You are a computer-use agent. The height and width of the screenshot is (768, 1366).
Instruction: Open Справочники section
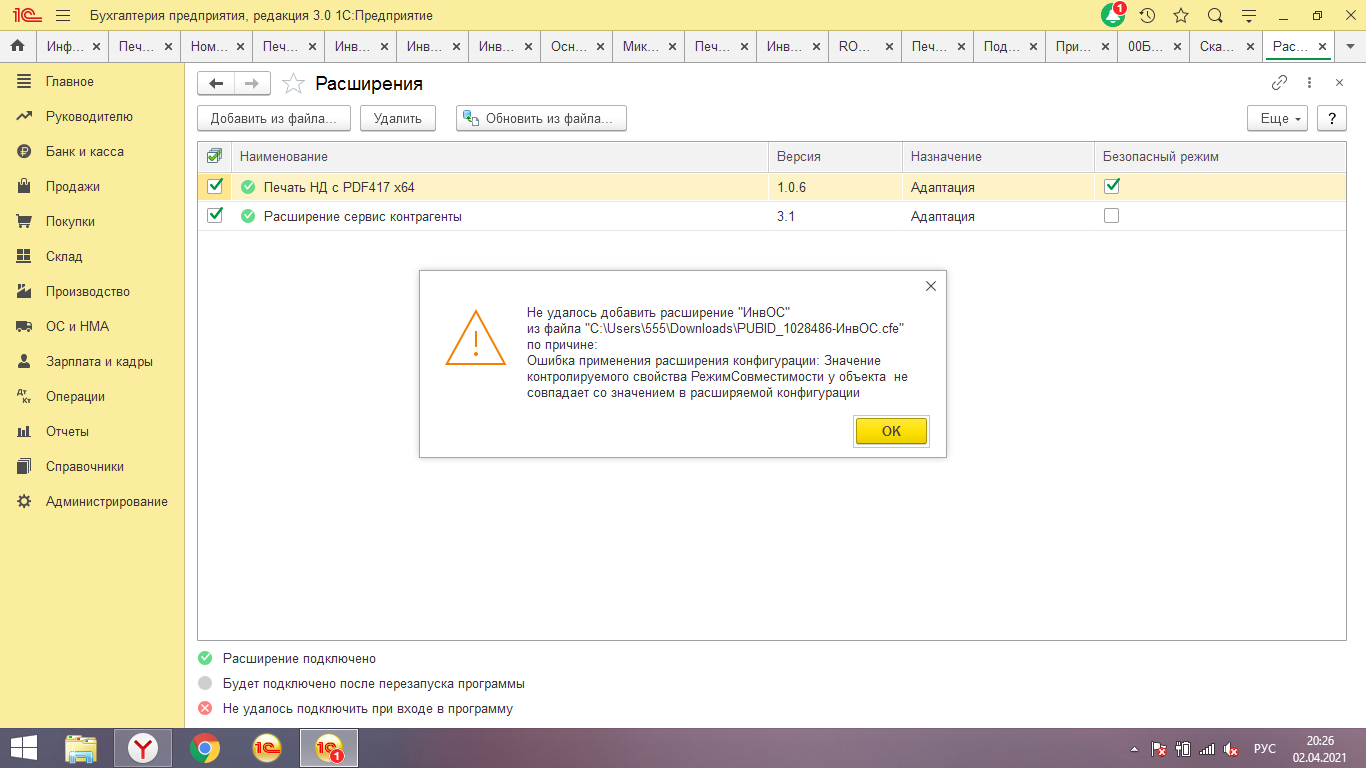[85, 466]
